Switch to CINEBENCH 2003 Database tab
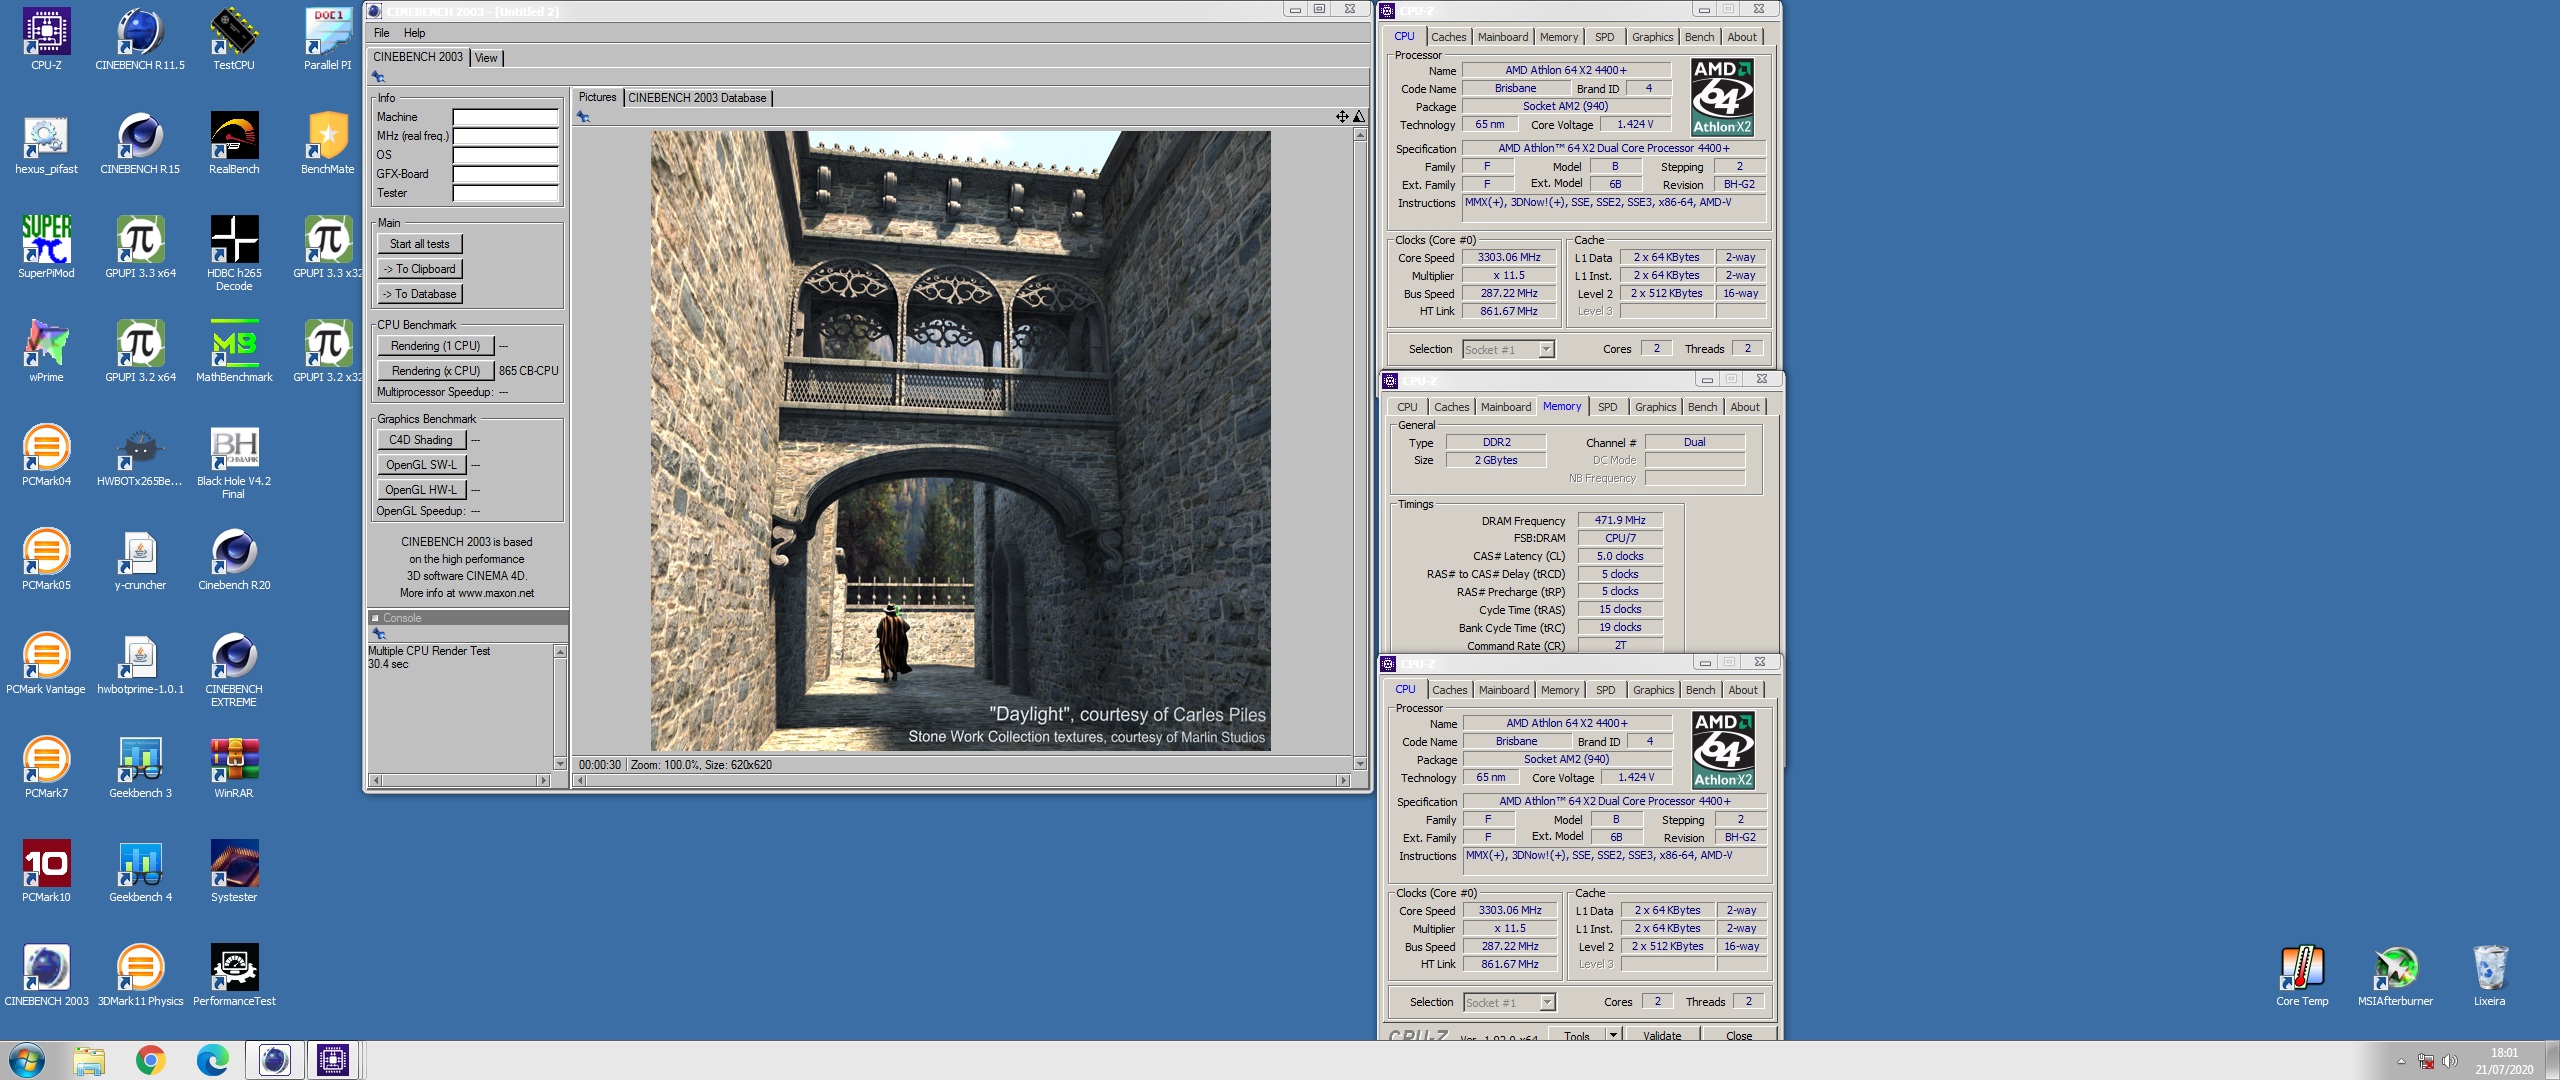This screenshot has height=1080, width=2560. click(697, 98)
